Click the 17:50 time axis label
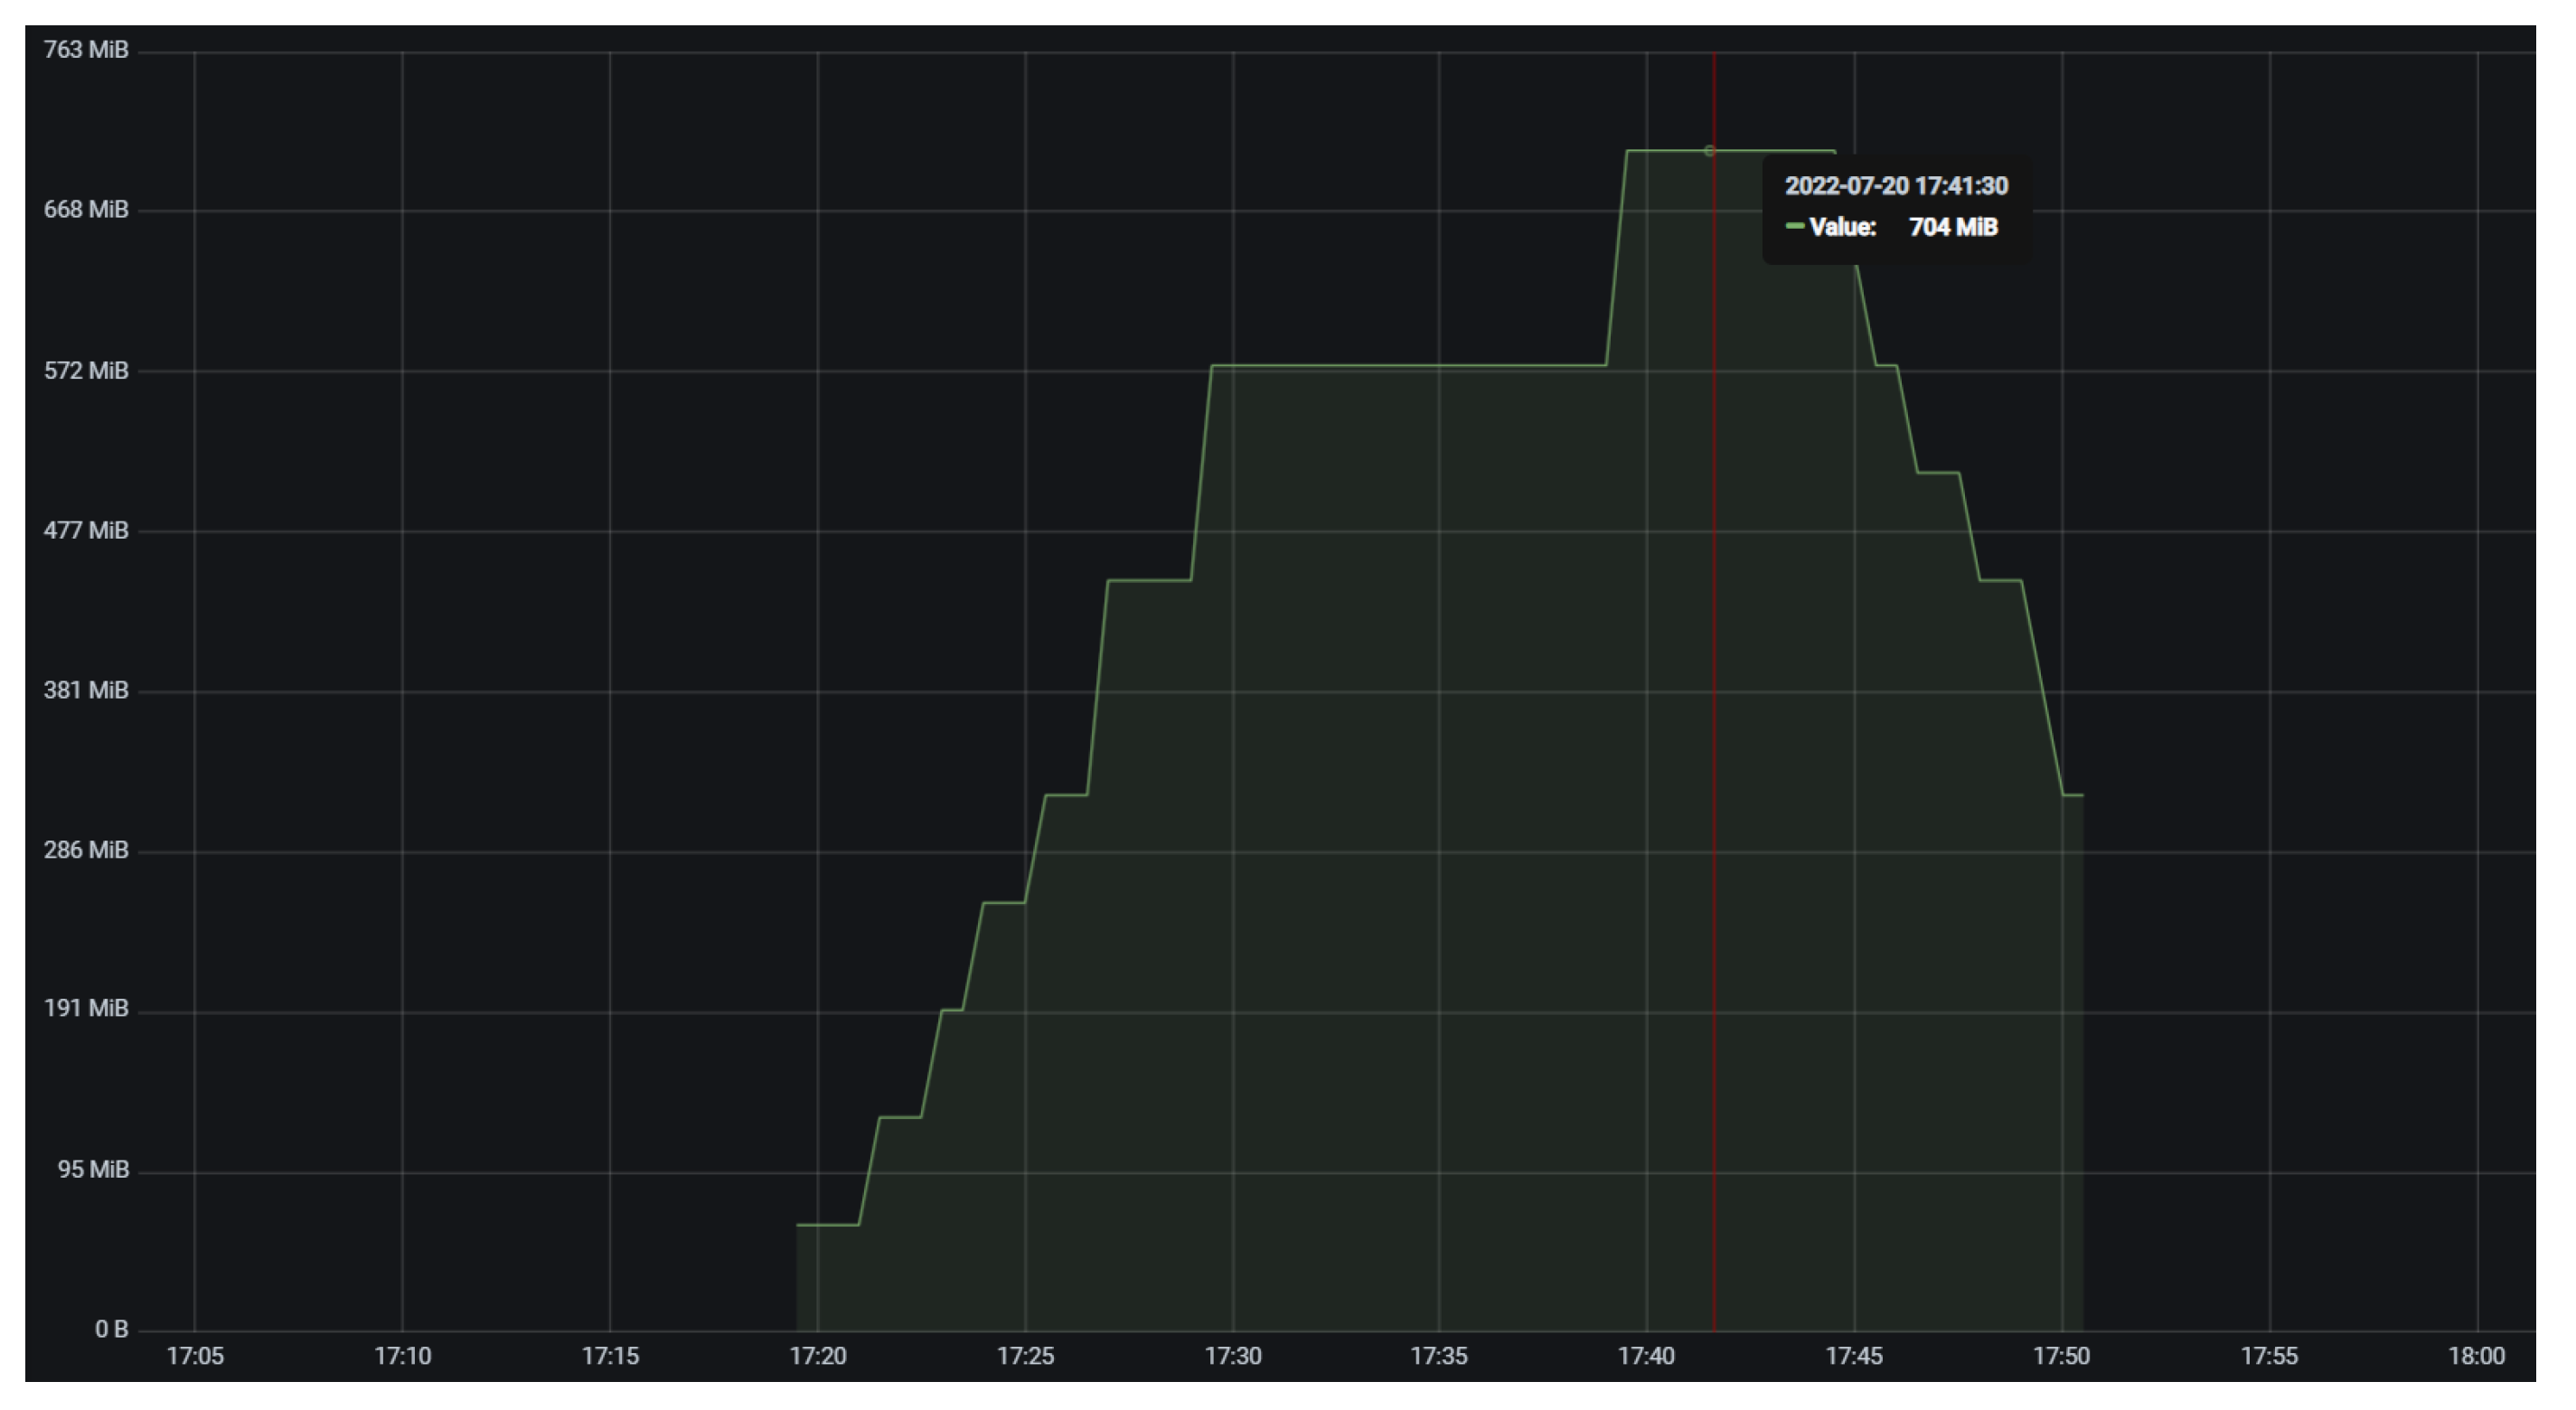Screen dimensions: 2576x1410 (x=2061, y=1356)
